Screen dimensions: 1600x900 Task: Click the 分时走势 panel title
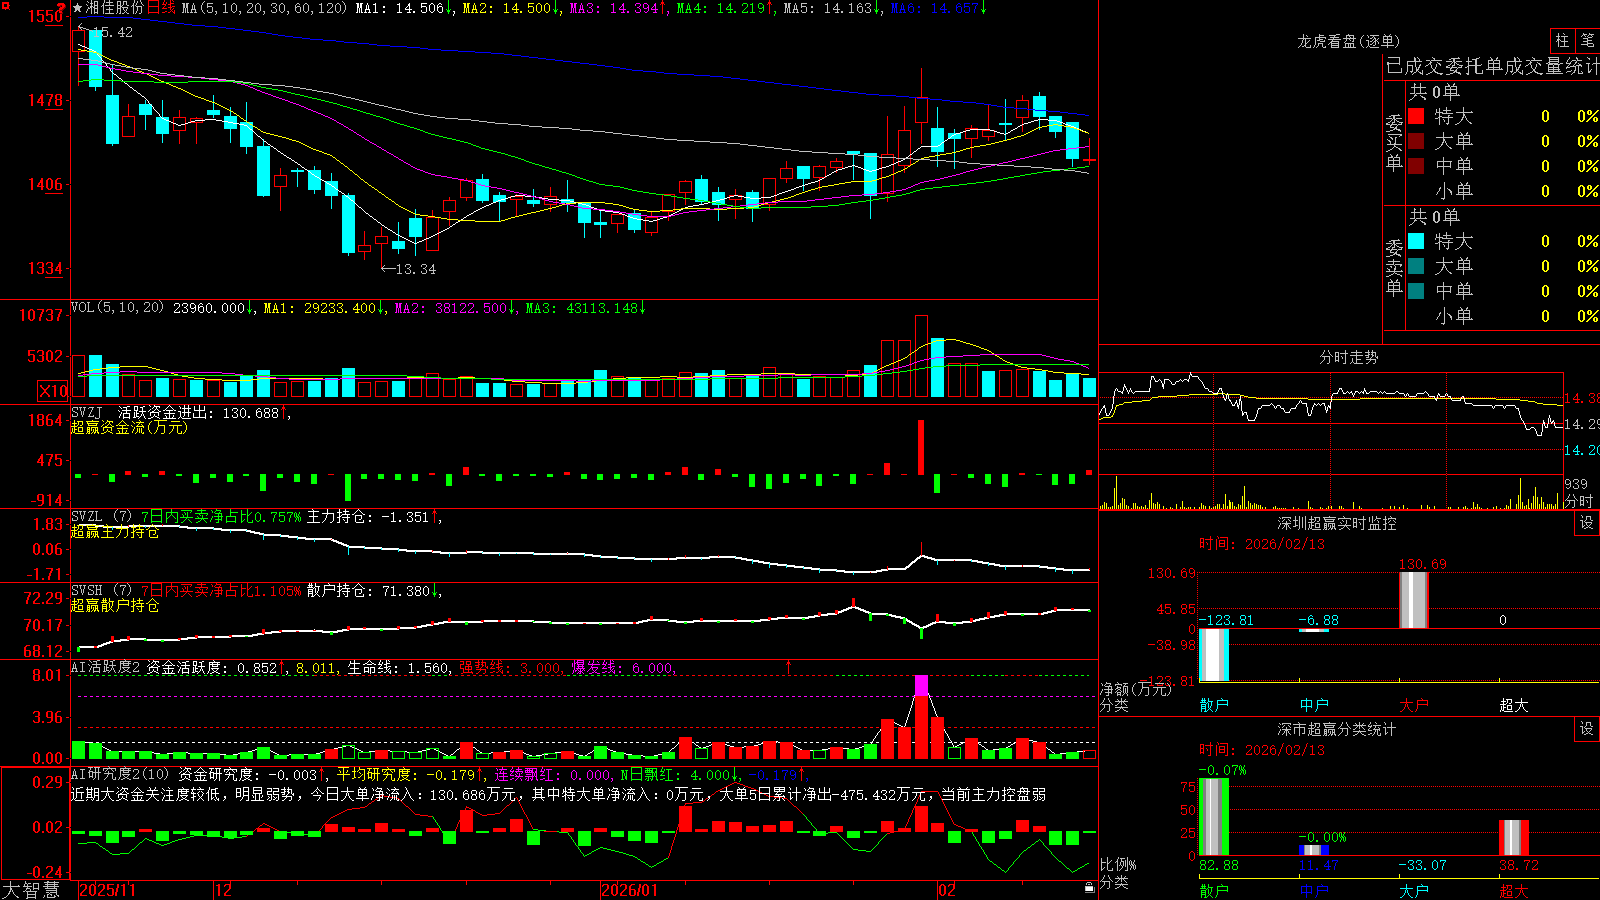[1348, 357]
